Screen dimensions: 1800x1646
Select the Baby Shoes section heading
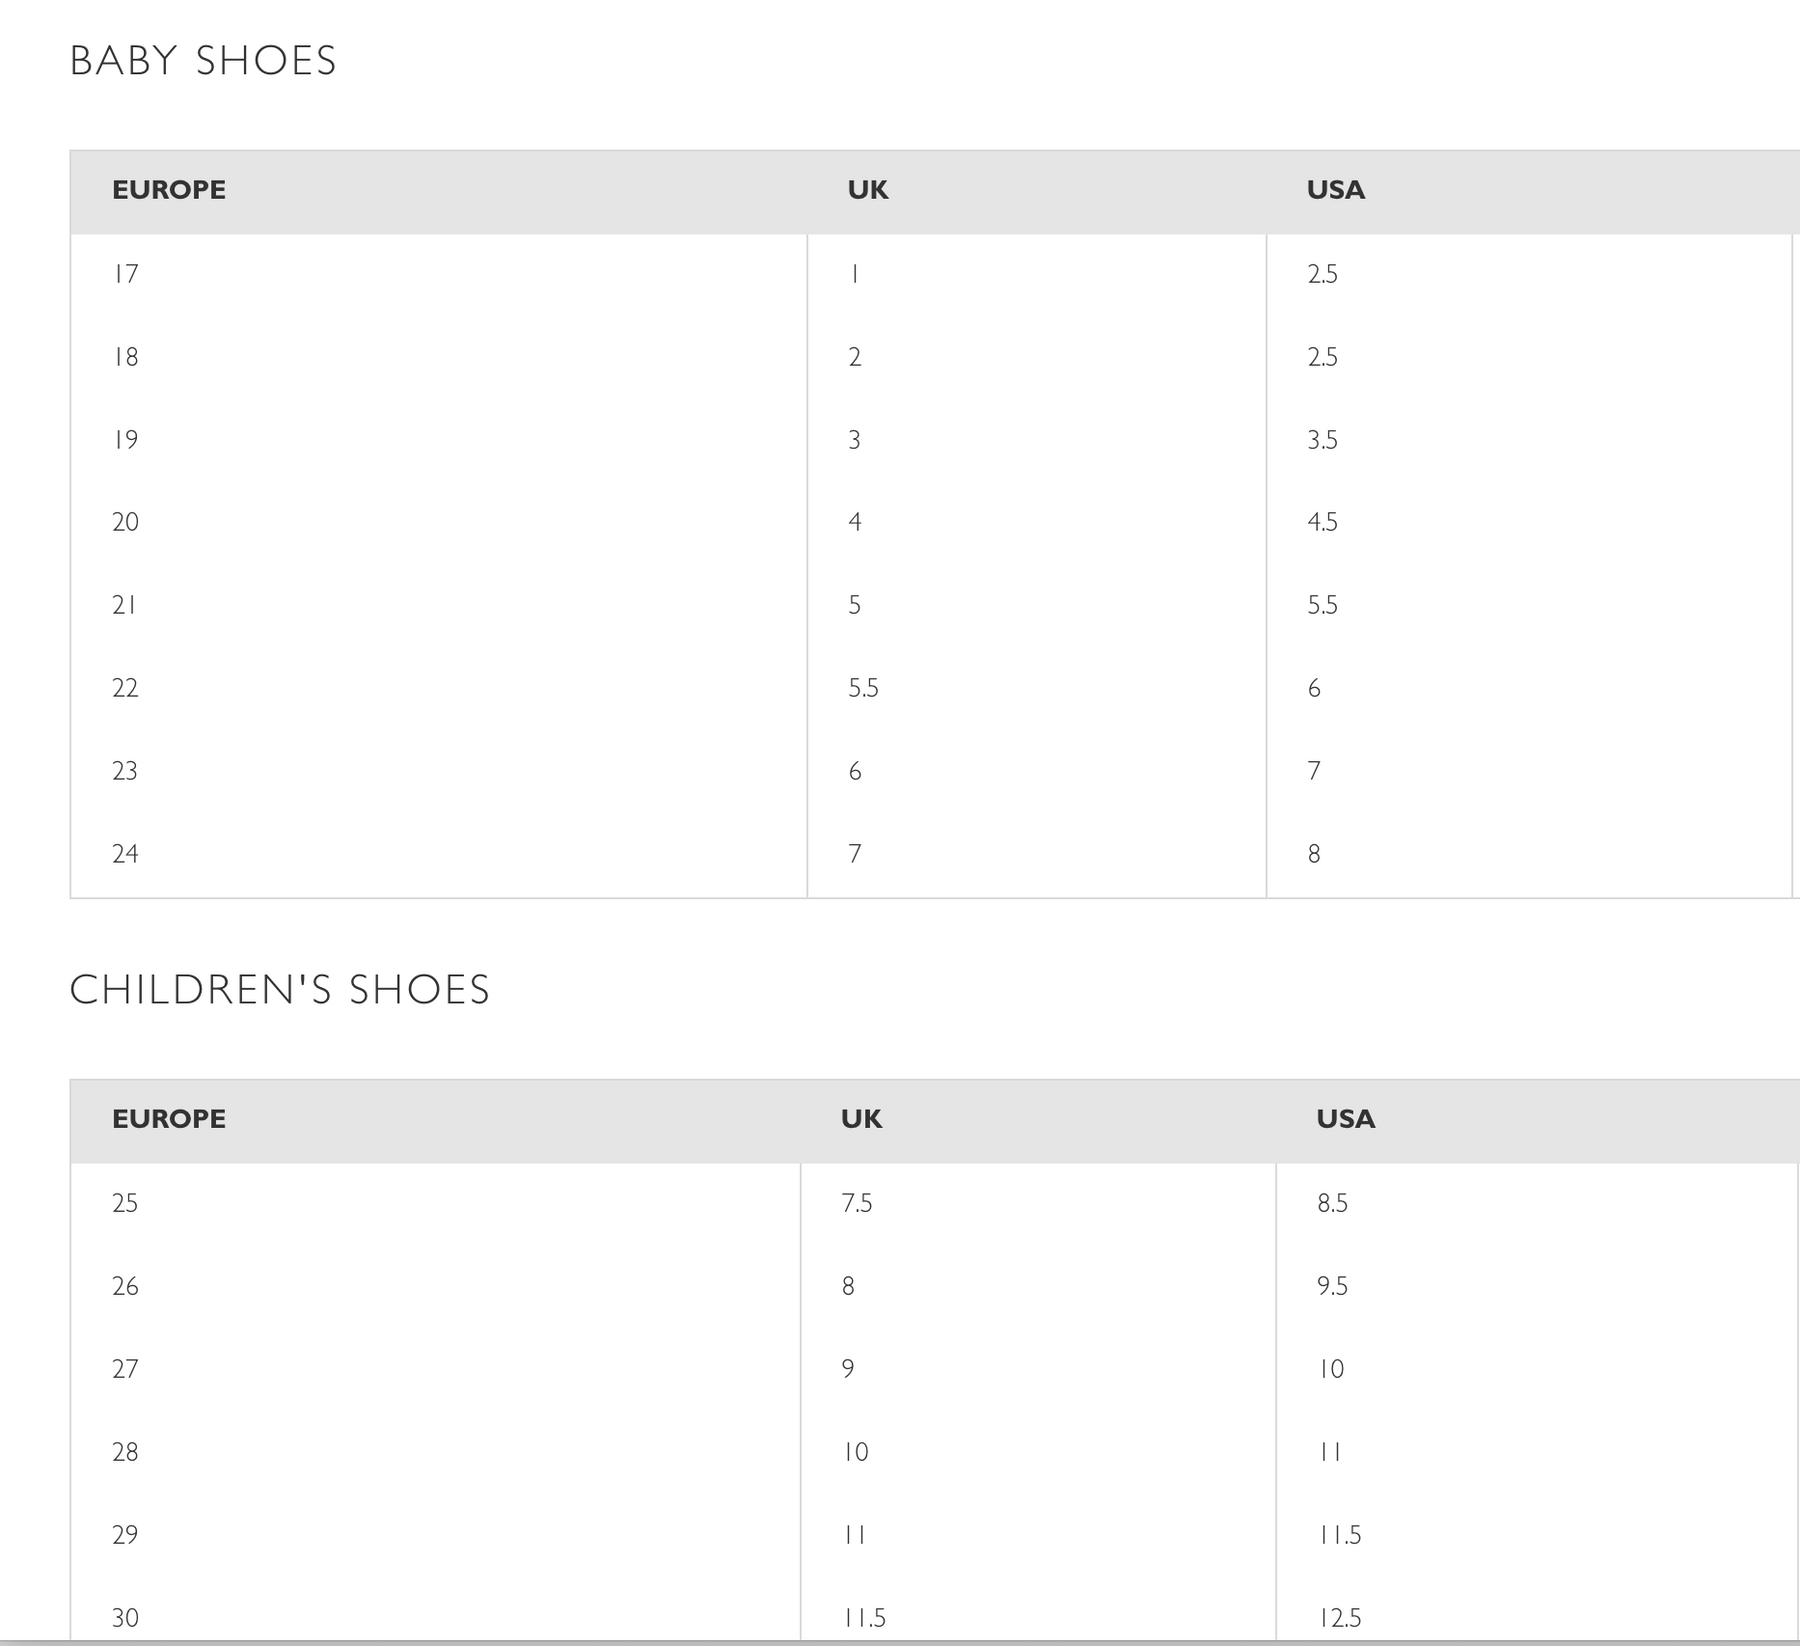[x=203, y=61]
